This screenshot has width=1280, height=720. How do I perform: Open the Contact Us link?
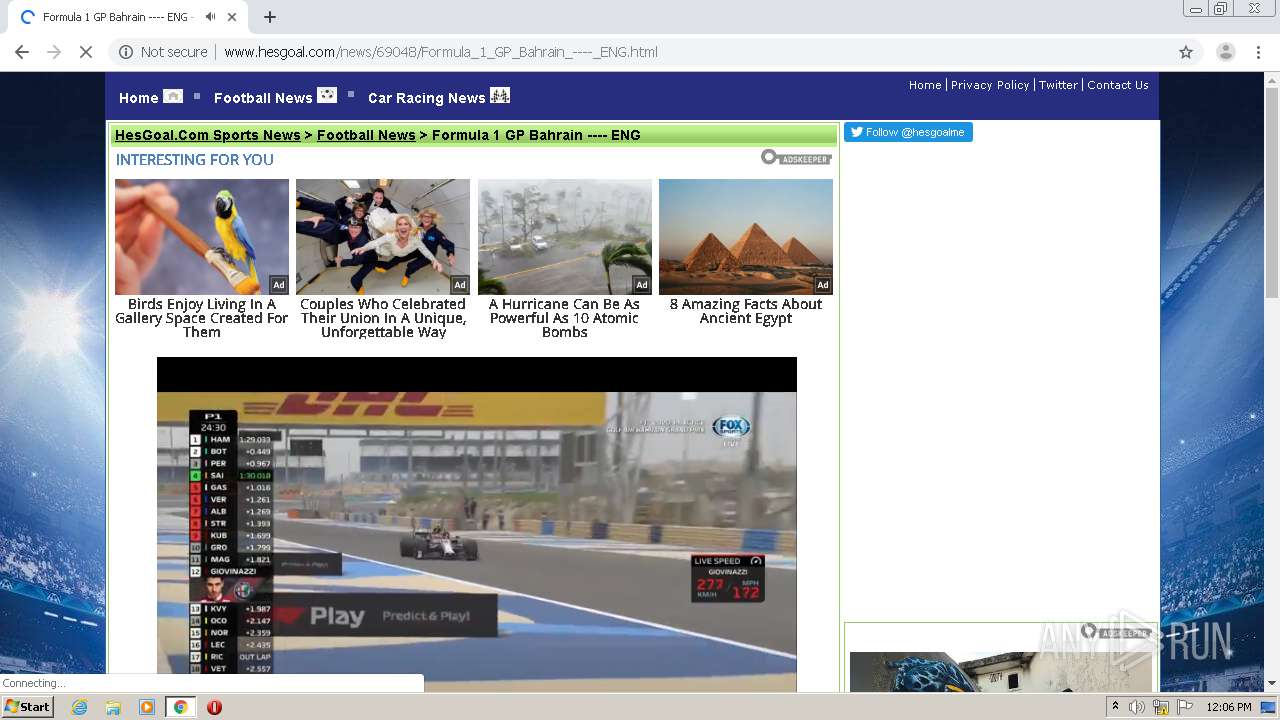click(x=1118, y=85)
